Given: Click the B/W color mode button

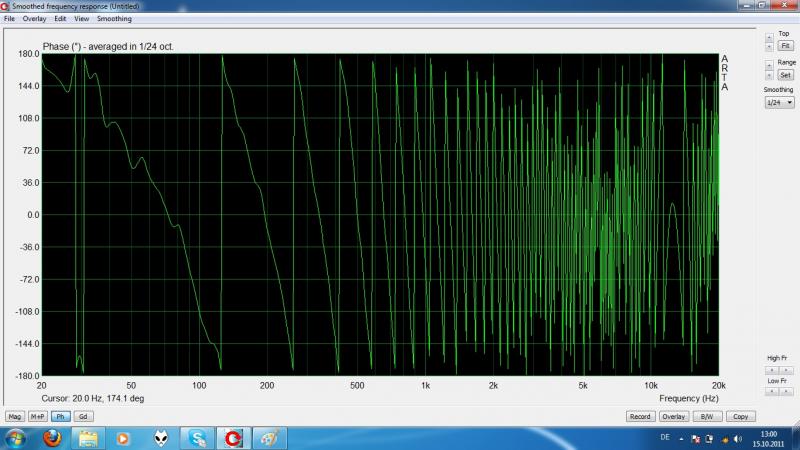Looking at the screenshot, I should pyautogui.click(x=708, y=416).
